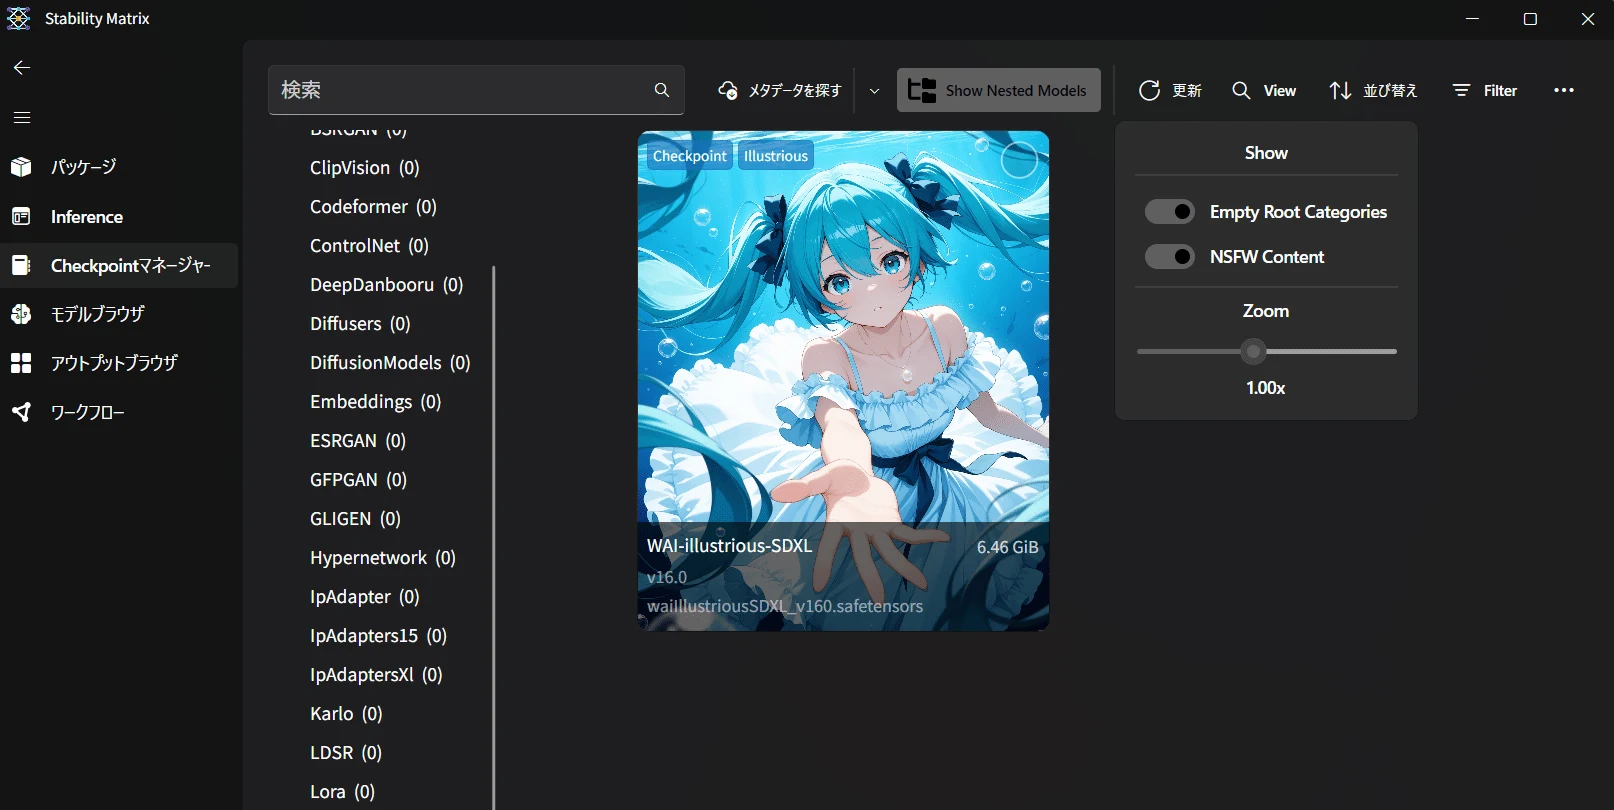Open the Checkpointマネージャー page

point(119,265)
